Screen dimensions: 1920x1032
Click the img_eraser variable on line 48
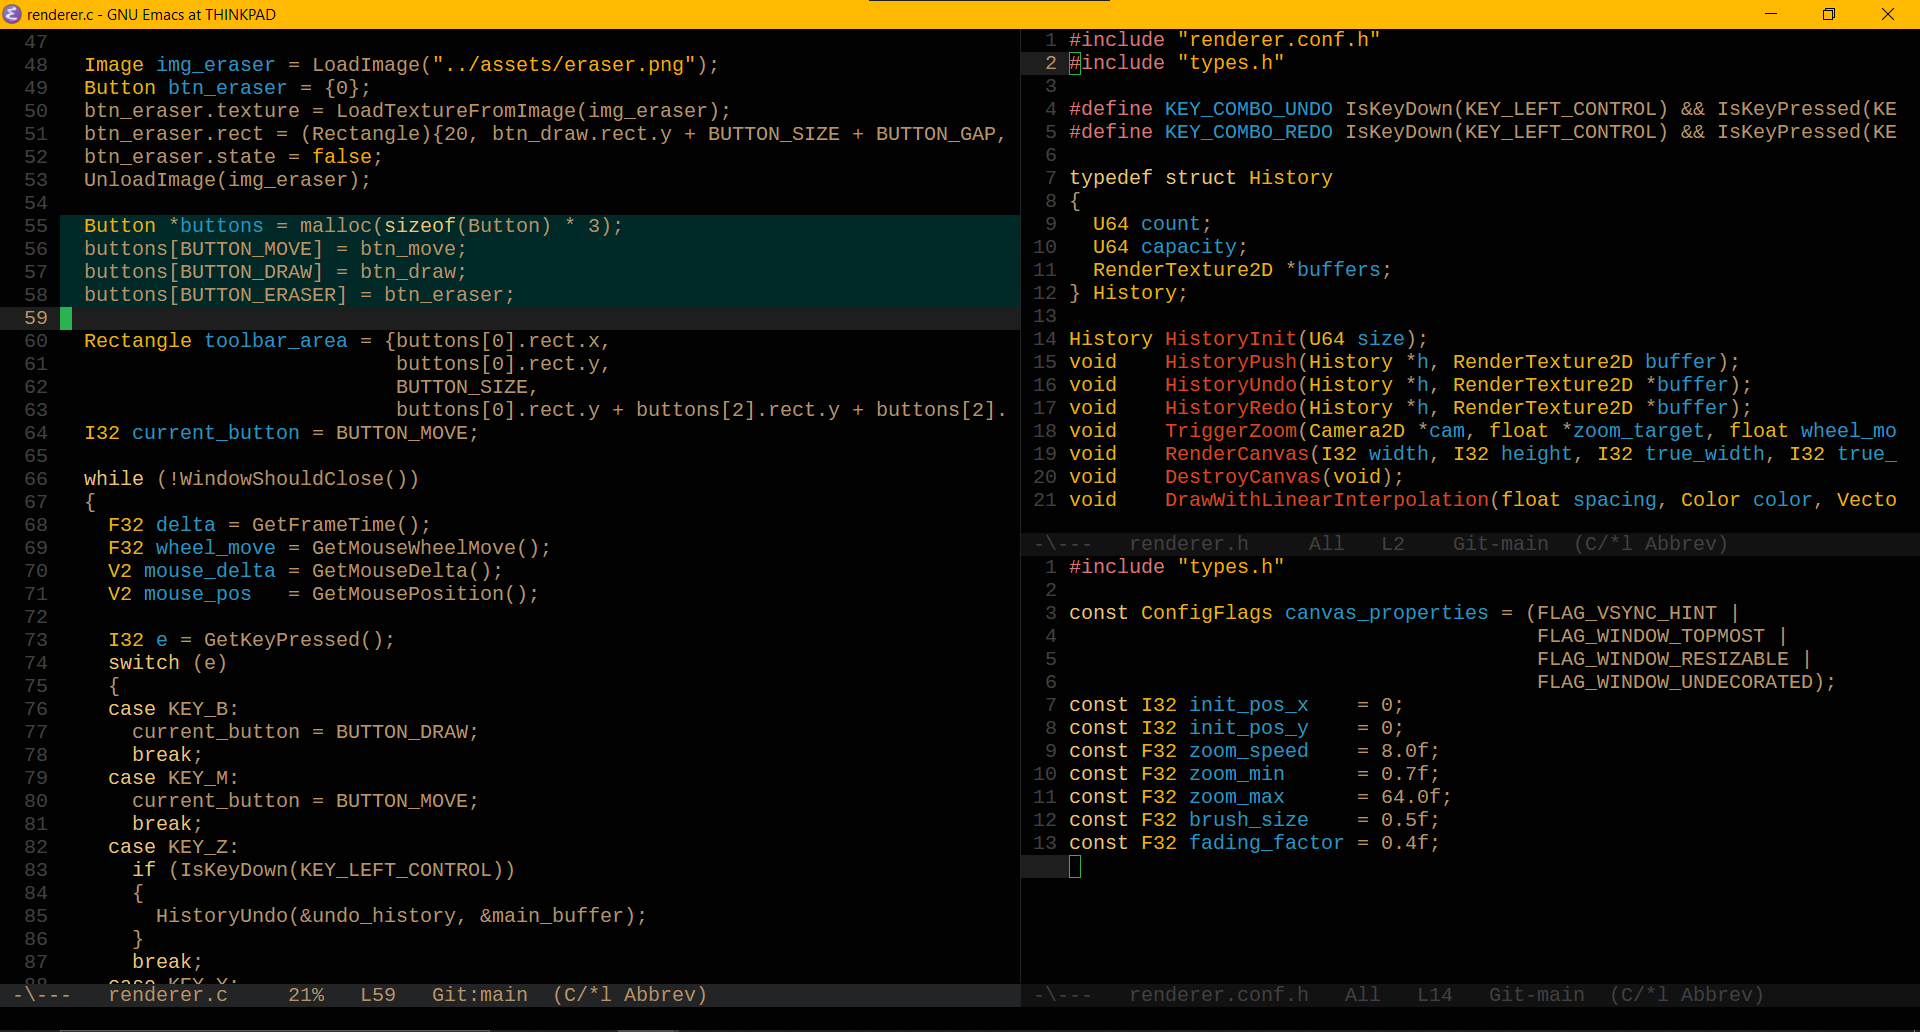pos(216,65)
